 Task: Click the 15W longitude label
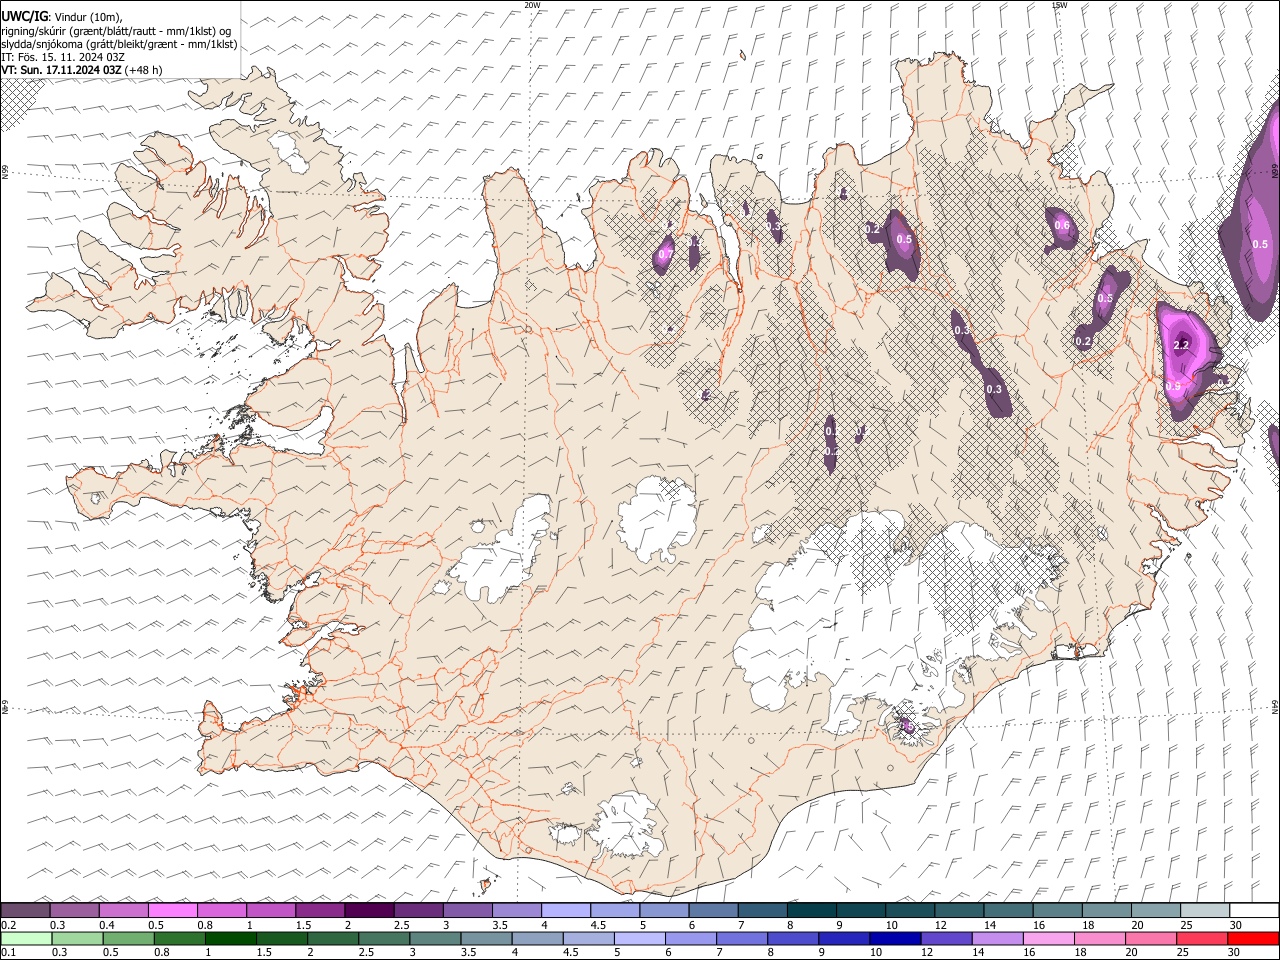coord(1060,5)
